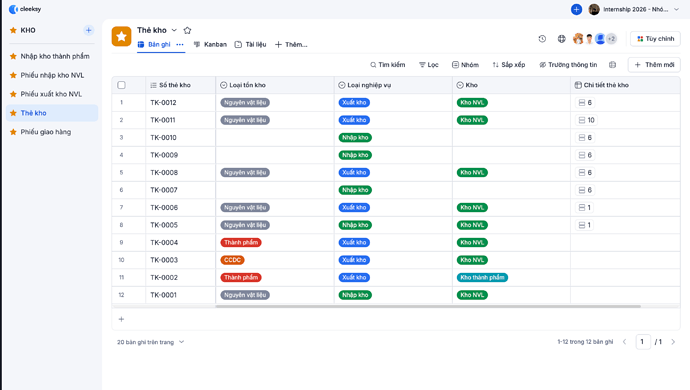The height and width of the screenshot is (390, 690).
Task: Expand the workspace chevron next to Internship 2026
Action: [676, 9]
